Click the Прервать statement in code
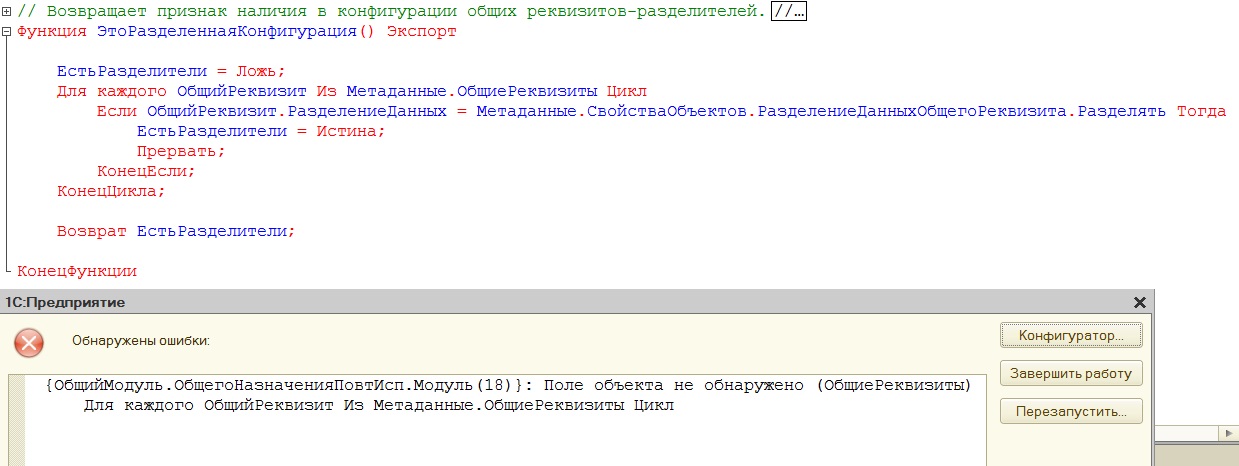The height and width of the screenshot is (466, 1239). click(x=180, y=151)
